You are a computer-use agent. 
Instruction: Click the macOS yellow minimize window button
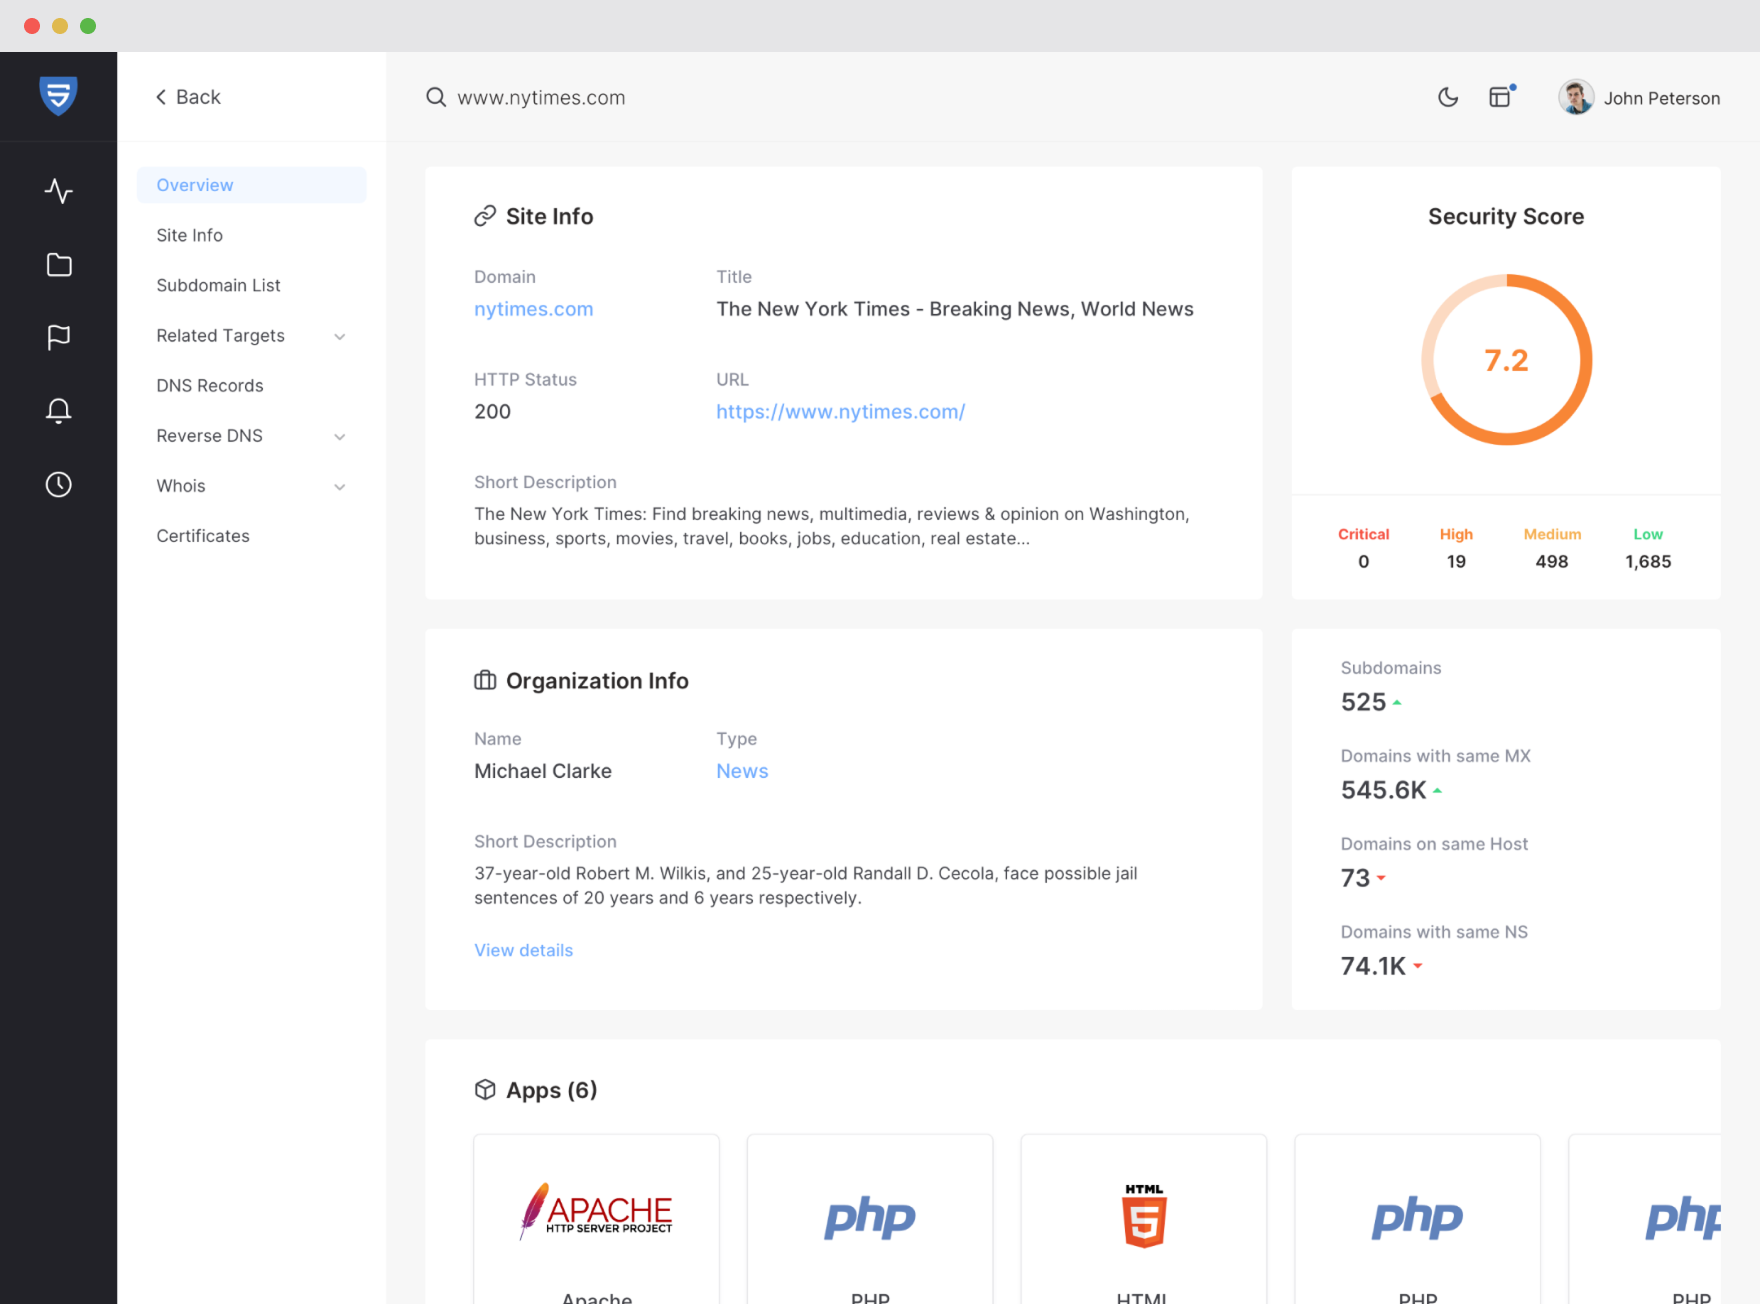coord(60,26)
